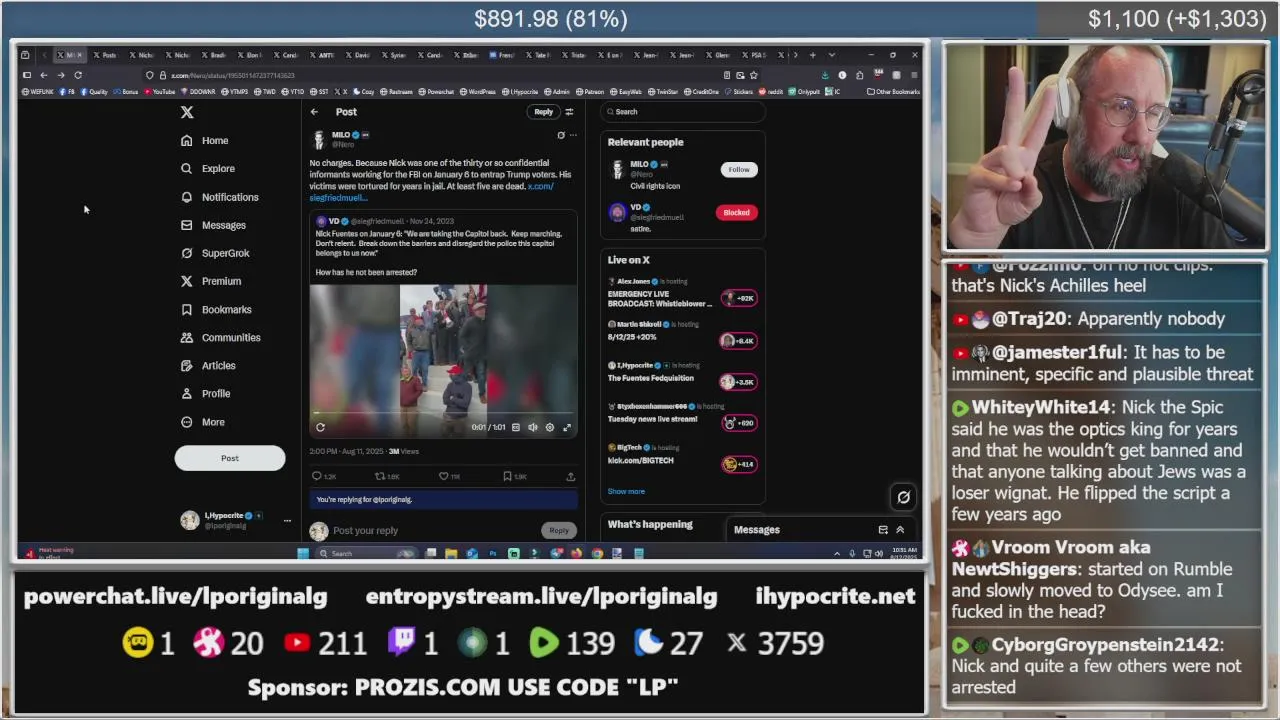Open reply sorting filter icon

569,112
